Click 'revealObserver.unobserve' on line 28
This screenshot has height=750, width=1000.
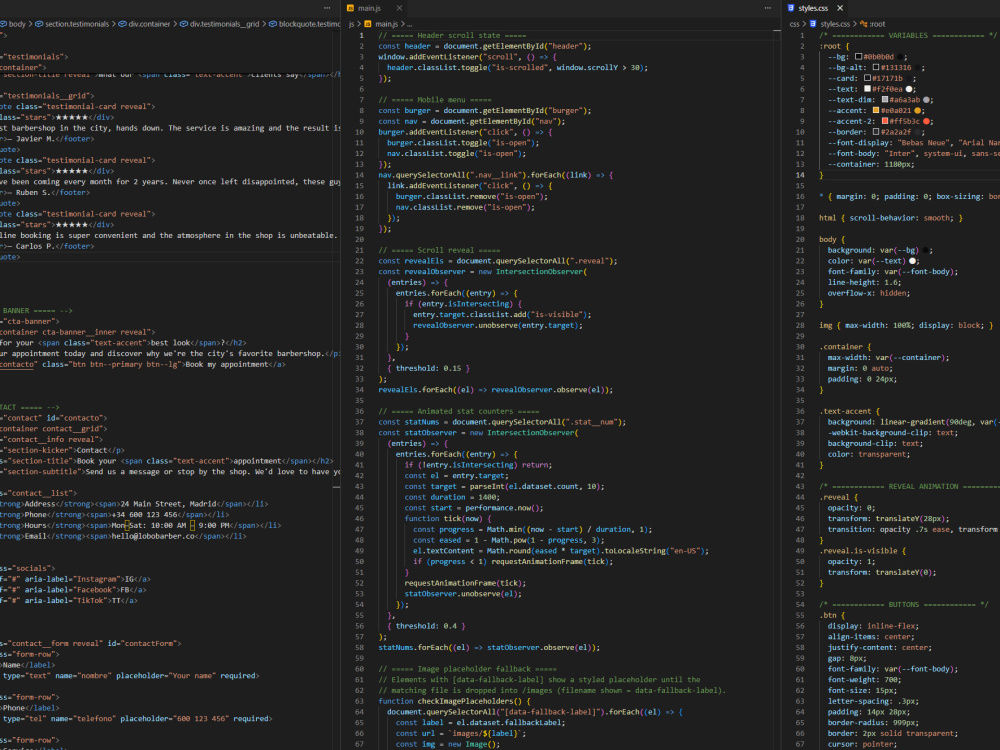click(x=465, y=325)
